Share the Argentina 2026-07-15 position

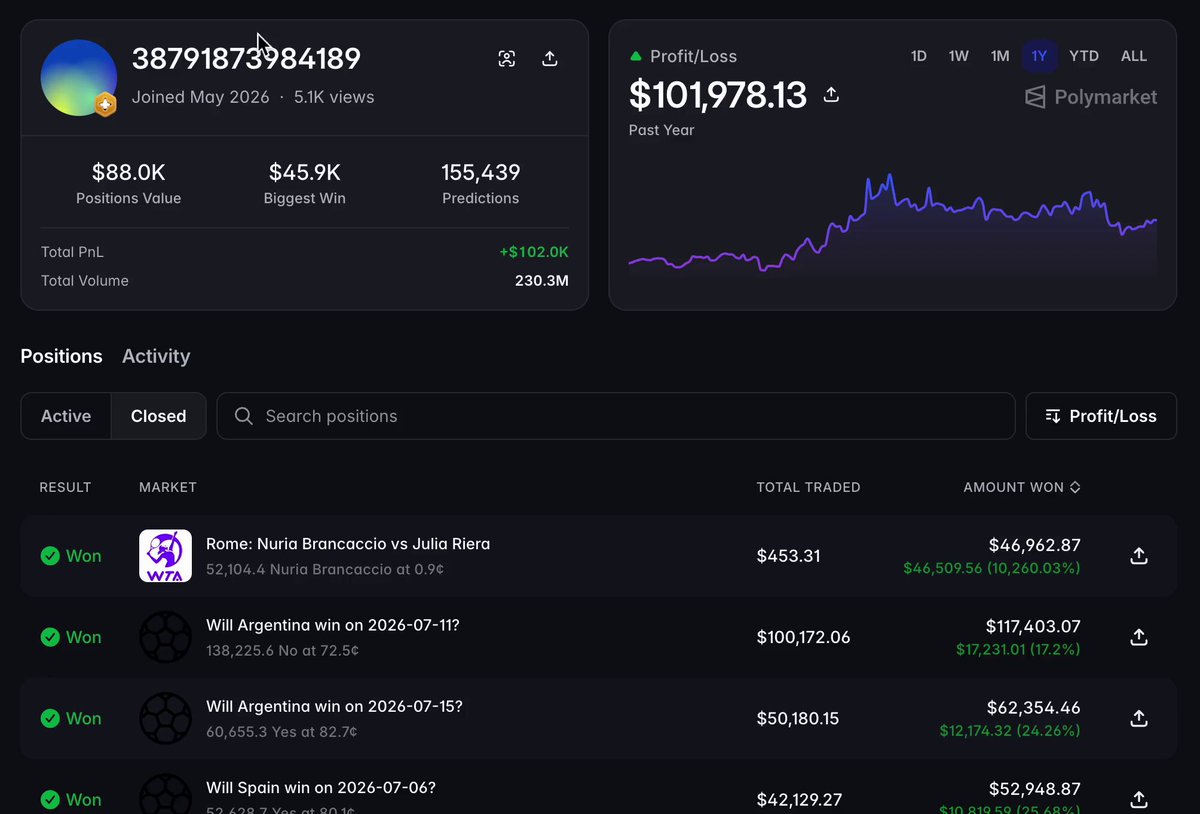coord(1138,718)
